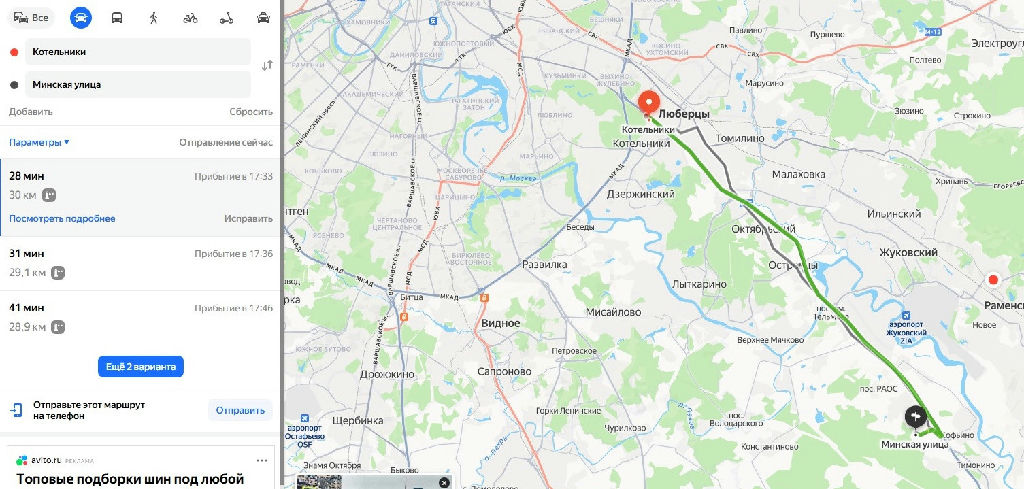1024x489 pixels.
Task: Show Ещё 2 варианта routes
Action: click(141, 367)
